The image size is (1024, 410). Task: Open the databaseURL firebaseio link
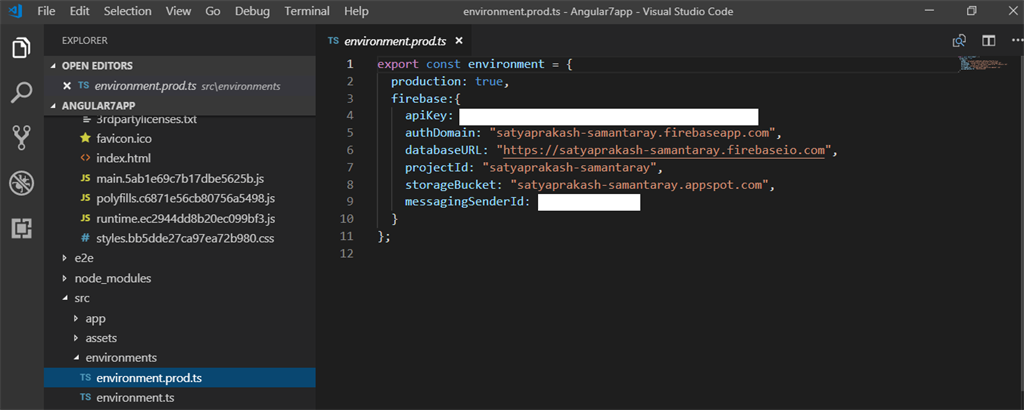click(664, 151)
